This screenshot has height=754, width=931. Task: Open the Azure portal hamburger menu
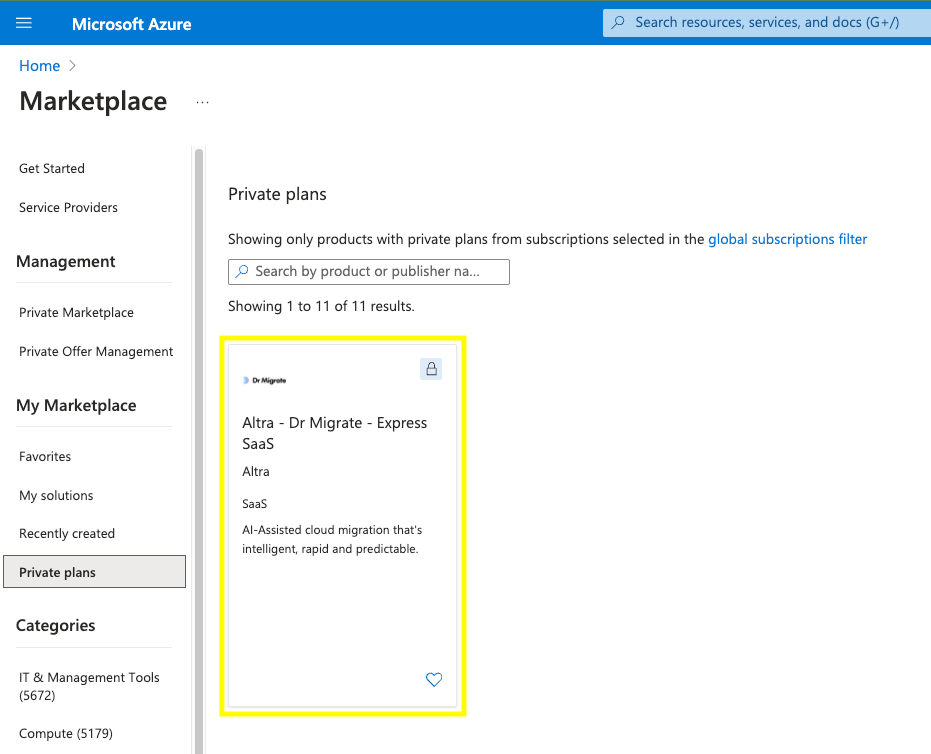pyautogui.click(x=24, y=23)
